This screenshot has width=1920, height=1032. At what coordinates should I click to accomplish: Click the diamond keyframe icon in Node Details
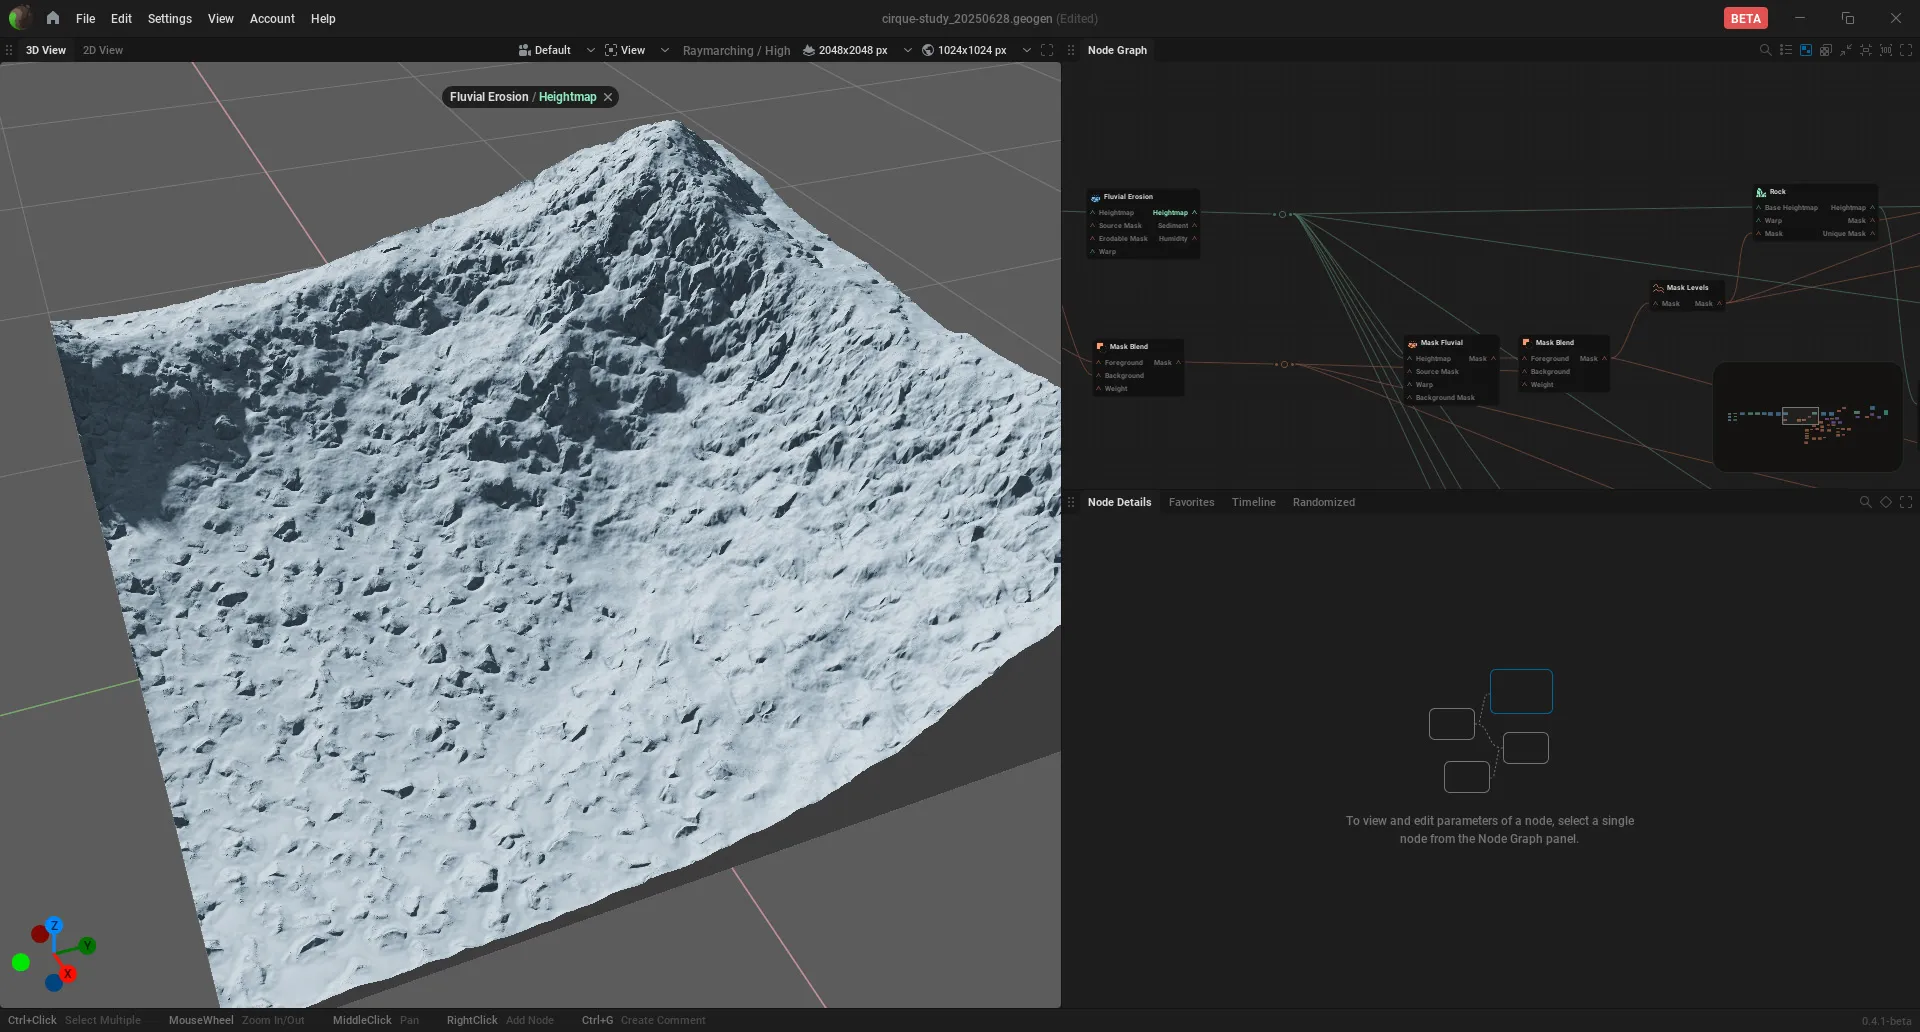(1886, 502)
